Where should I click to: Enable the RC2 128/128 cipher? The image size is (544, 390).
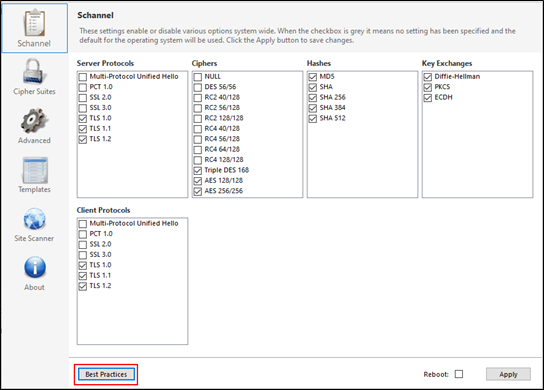pyautogui.click(x=198, y=118)
